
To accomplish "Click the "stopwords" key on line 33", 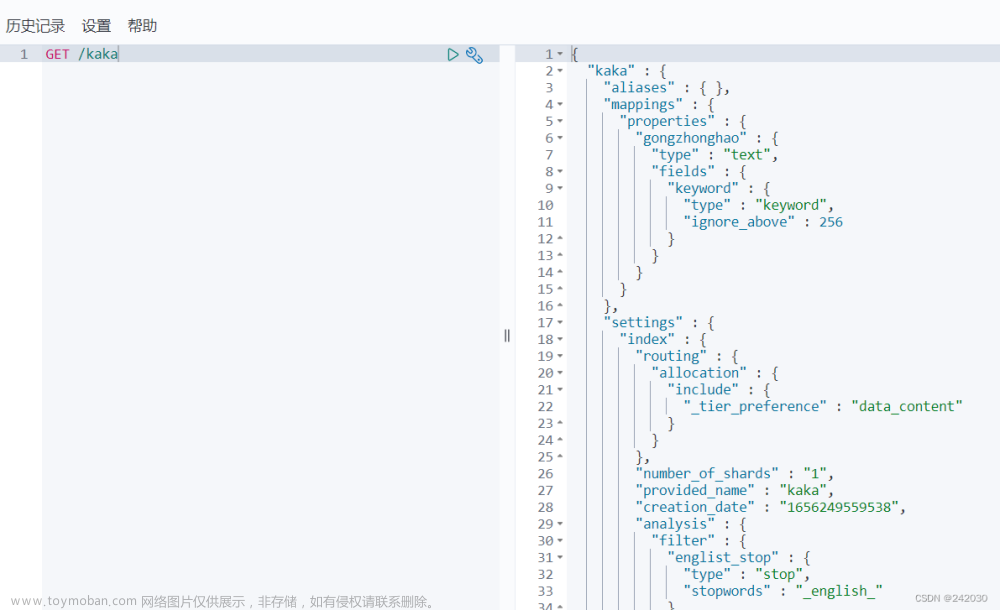I will pyautogui.click(x=727, y=591).
